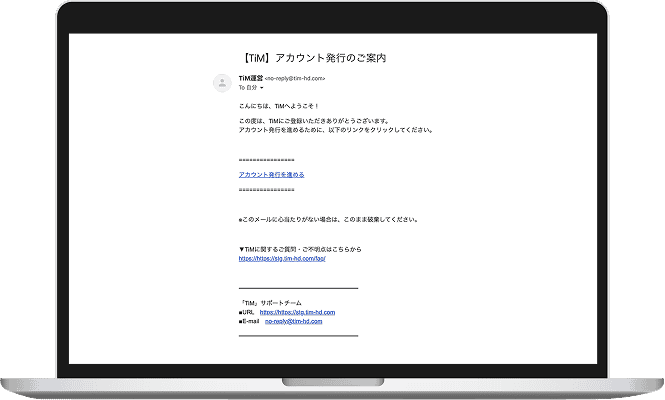Click the "To 自分" recipient text
This screenshot has width=665, height=400.
tap(248, 88)
